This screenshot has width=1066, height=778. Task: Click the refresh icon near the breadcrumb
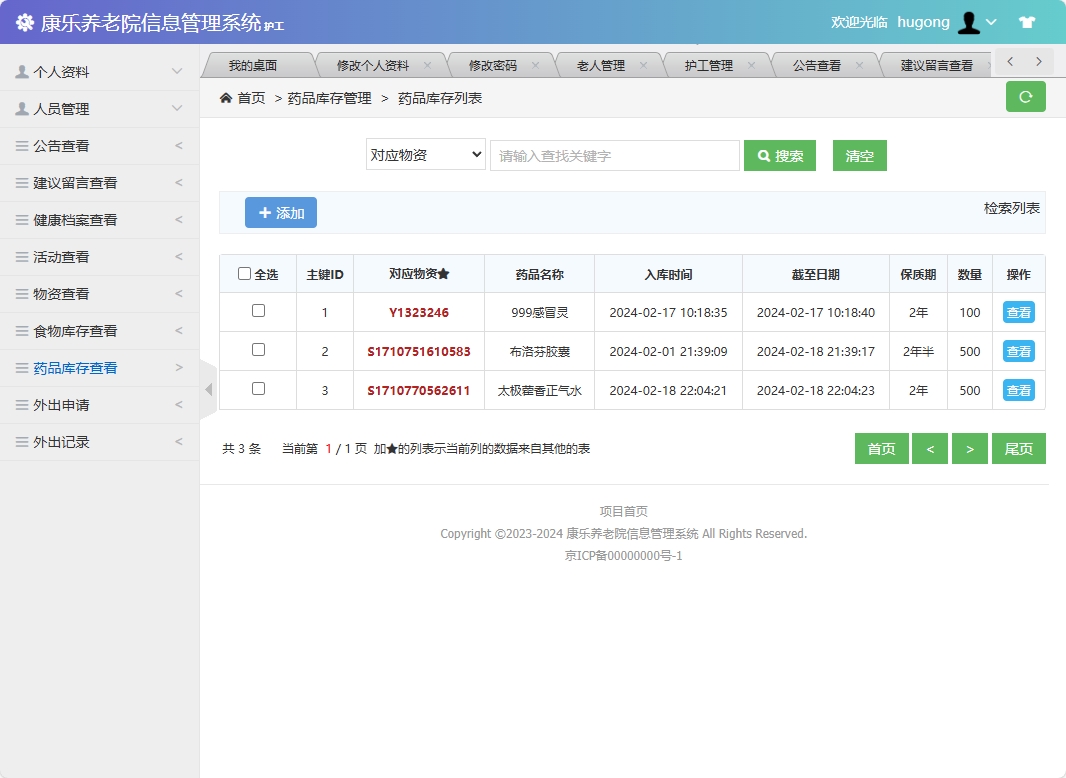[1025, 96]
